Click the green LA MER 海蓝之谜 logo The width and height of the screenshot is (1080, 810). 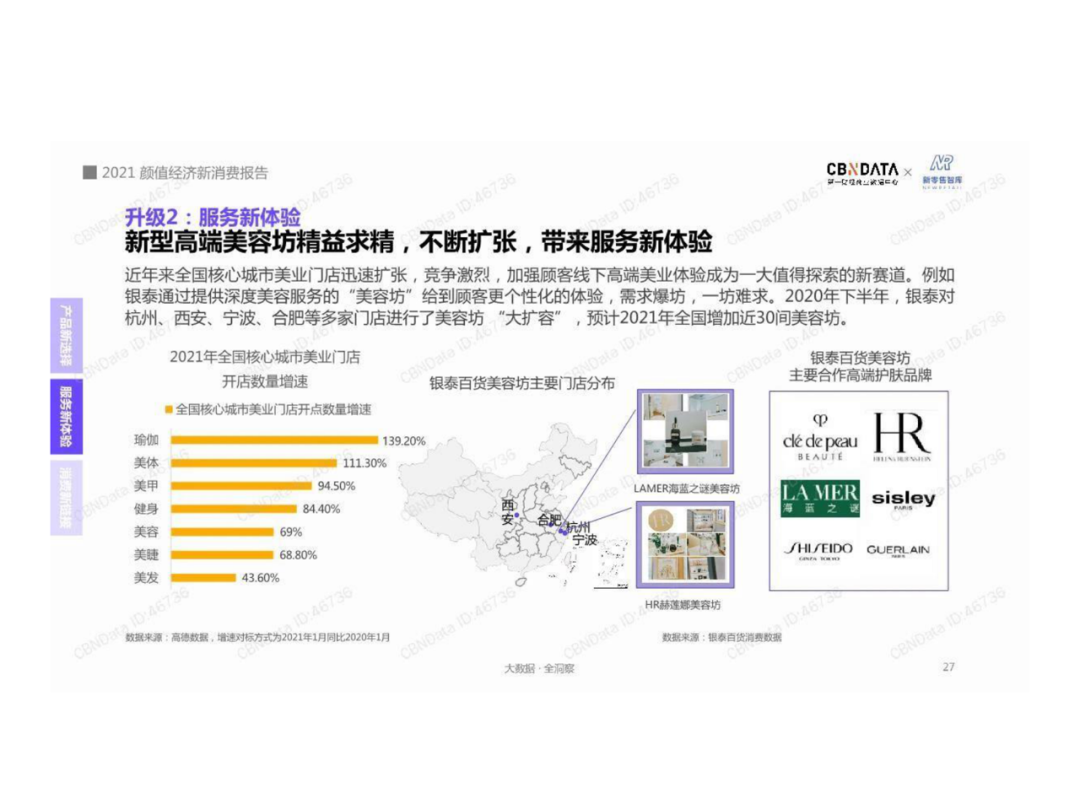pos(820,498)
